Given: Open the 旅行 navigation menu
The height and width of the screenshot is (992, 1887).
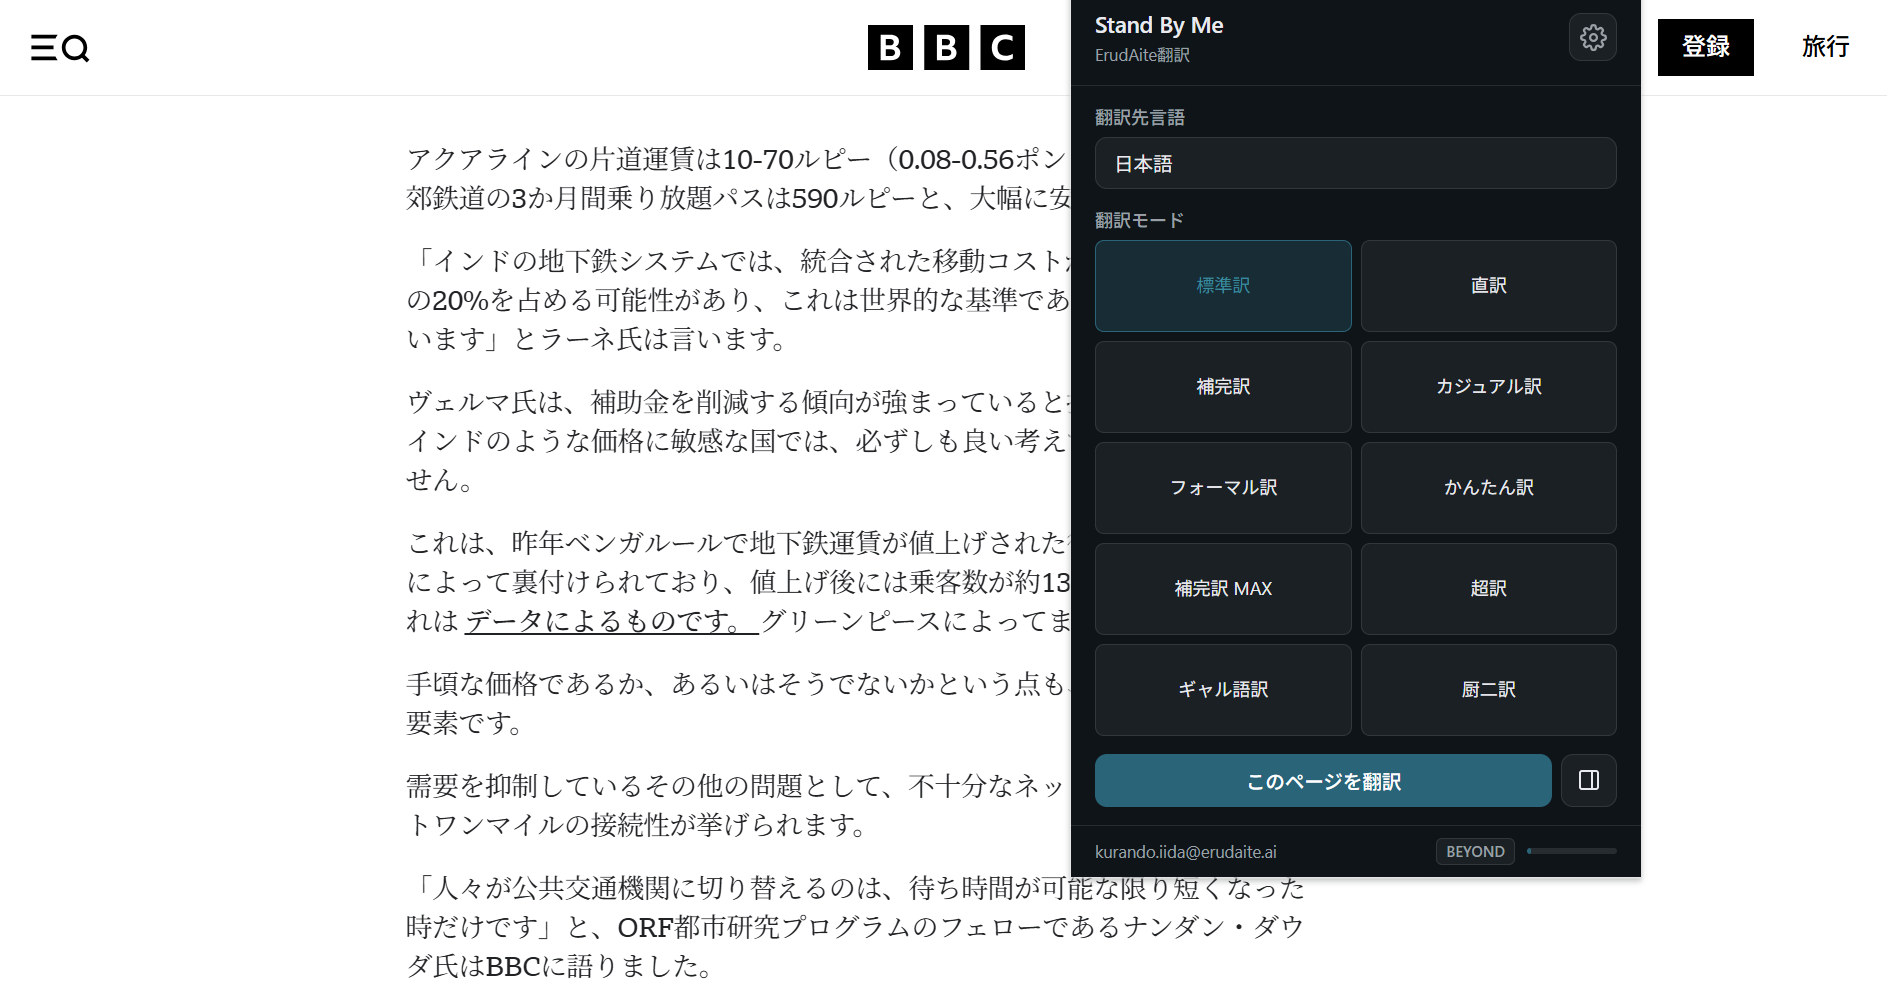Looking at the screenshot, I should [1824, 47].
